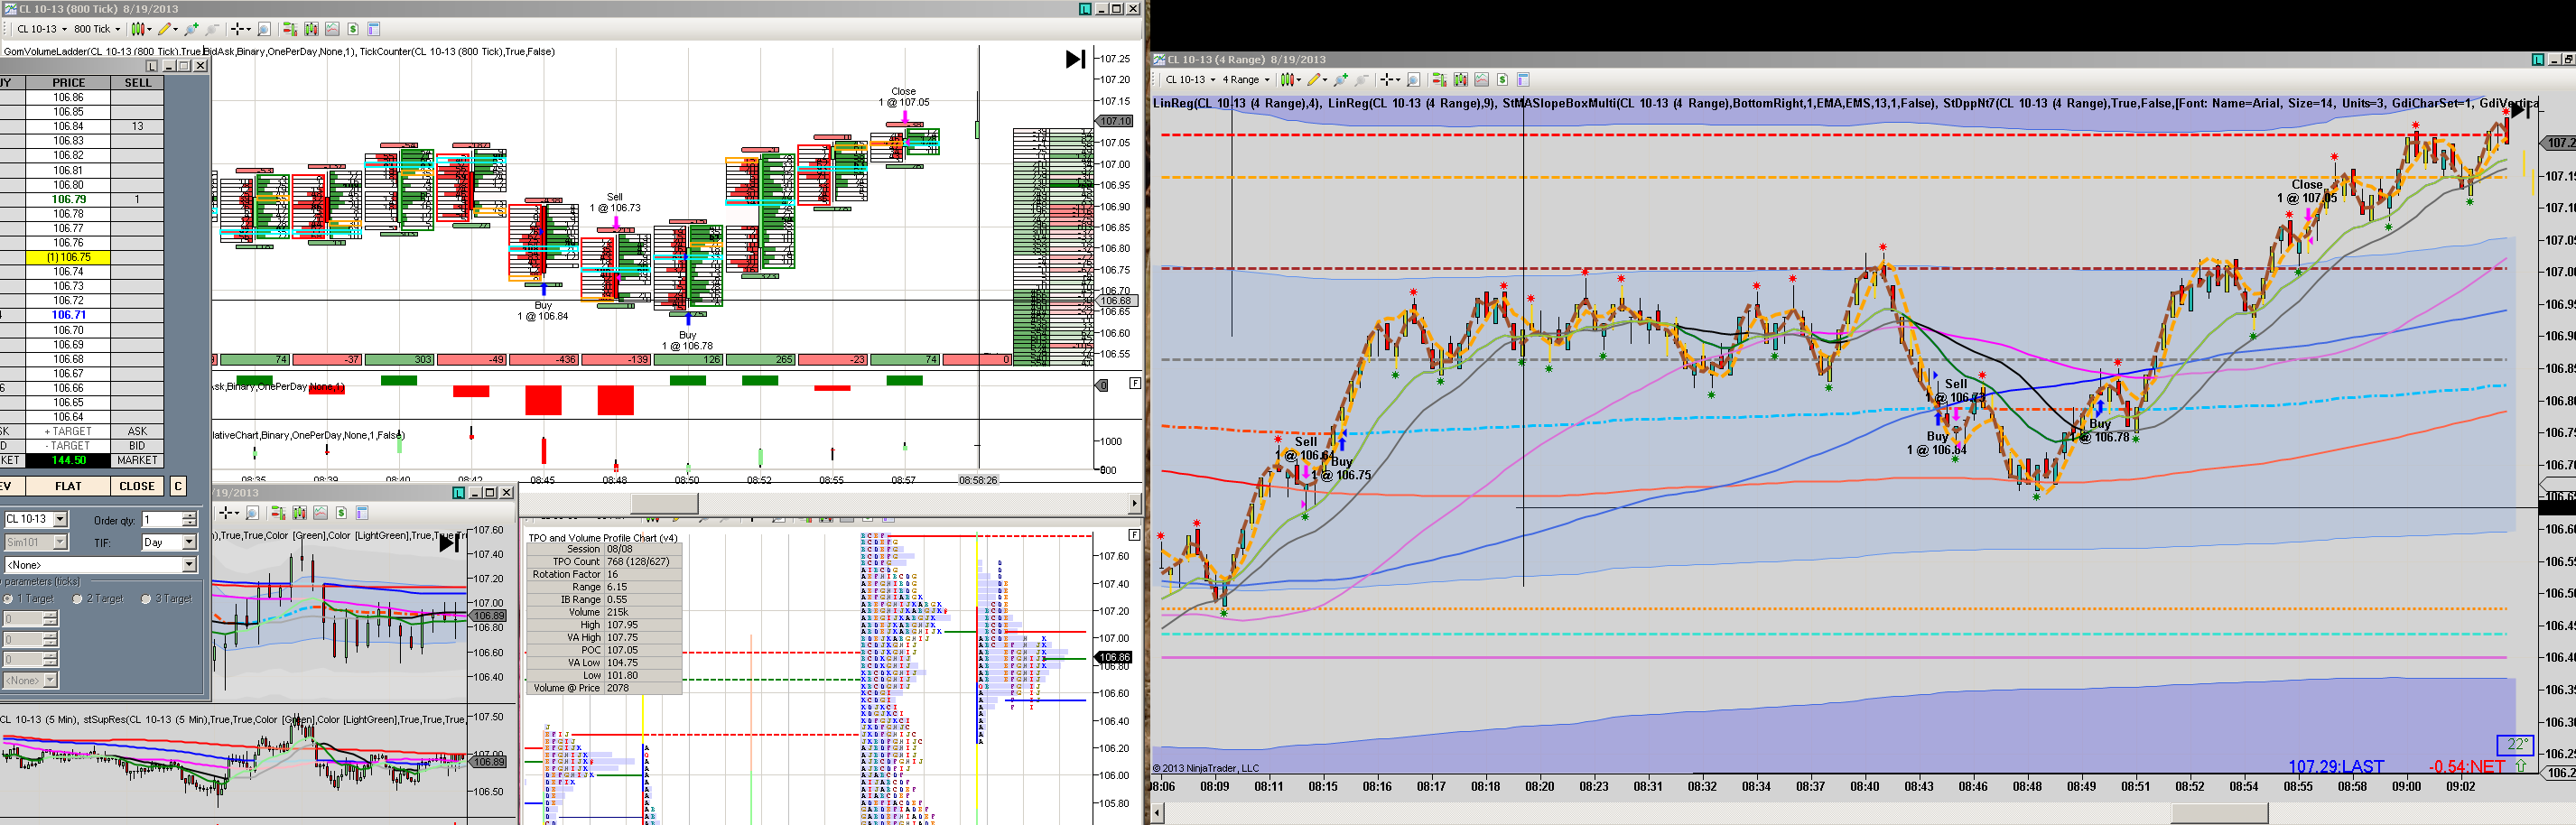
Task: Expand CL 10-13 instrument combo in order panel
Action: [x=60, y=519]
